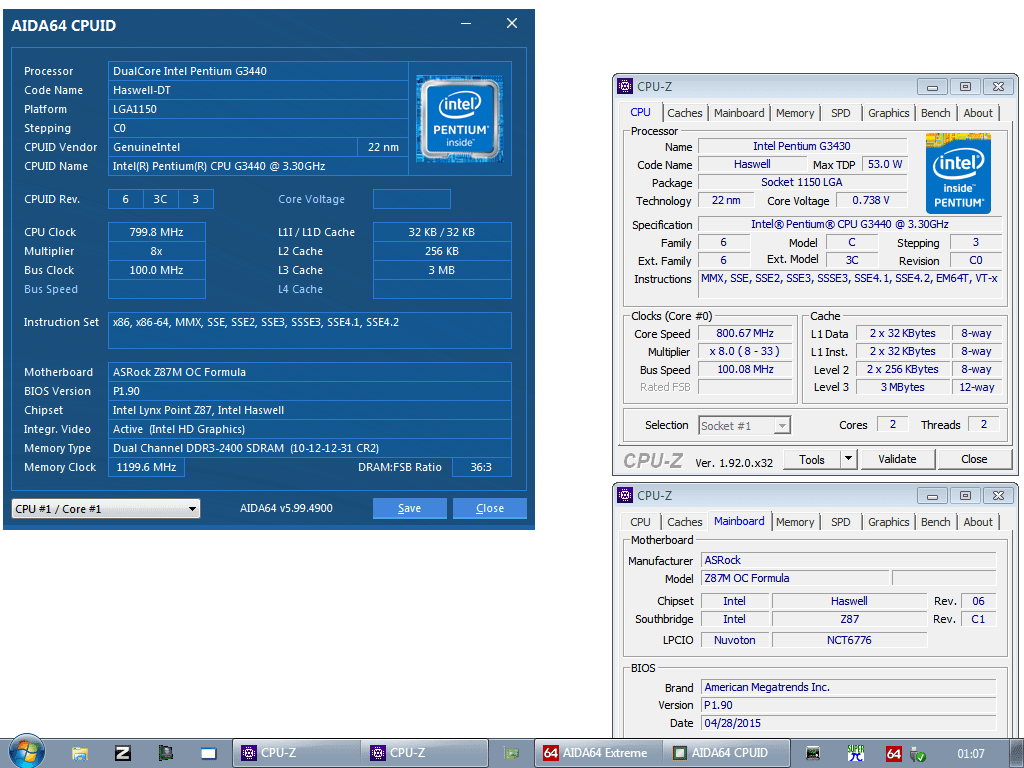Open SPD tab in upper CPU-Z window
This screenshot has height=768, width=1024.
[840, 113]
